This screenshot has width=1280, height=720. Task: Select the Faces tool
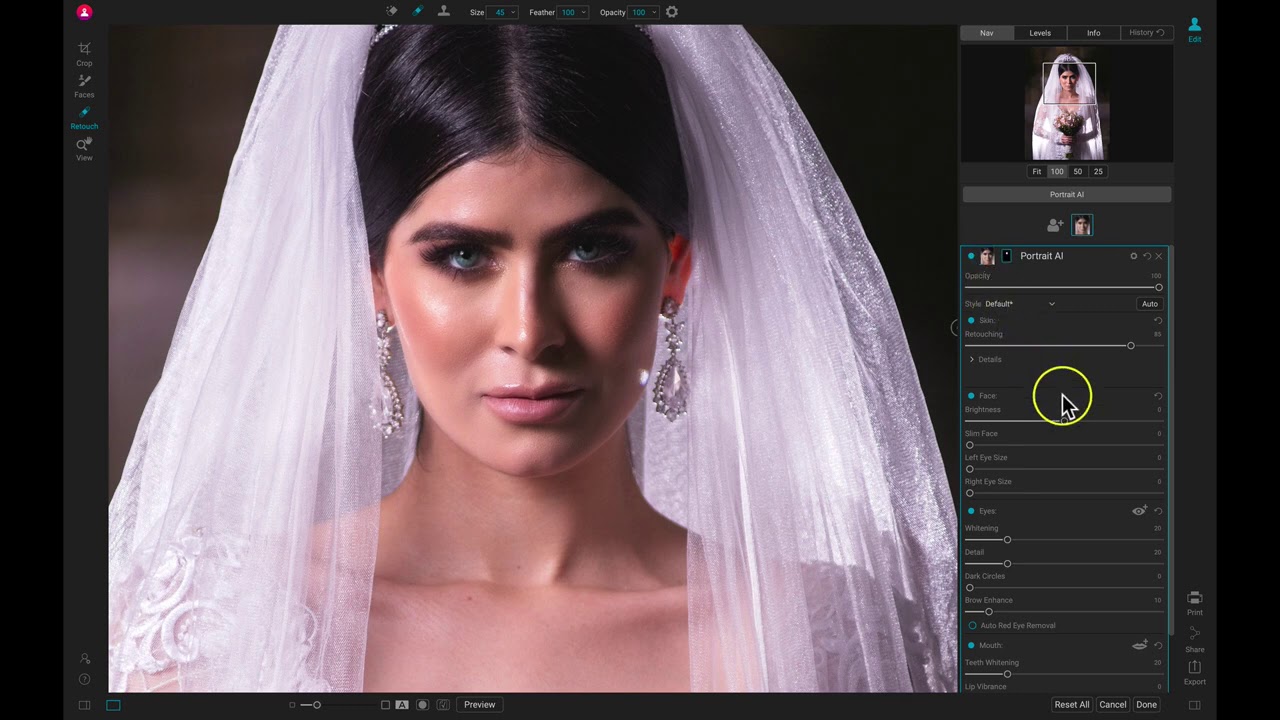point(84,86)
